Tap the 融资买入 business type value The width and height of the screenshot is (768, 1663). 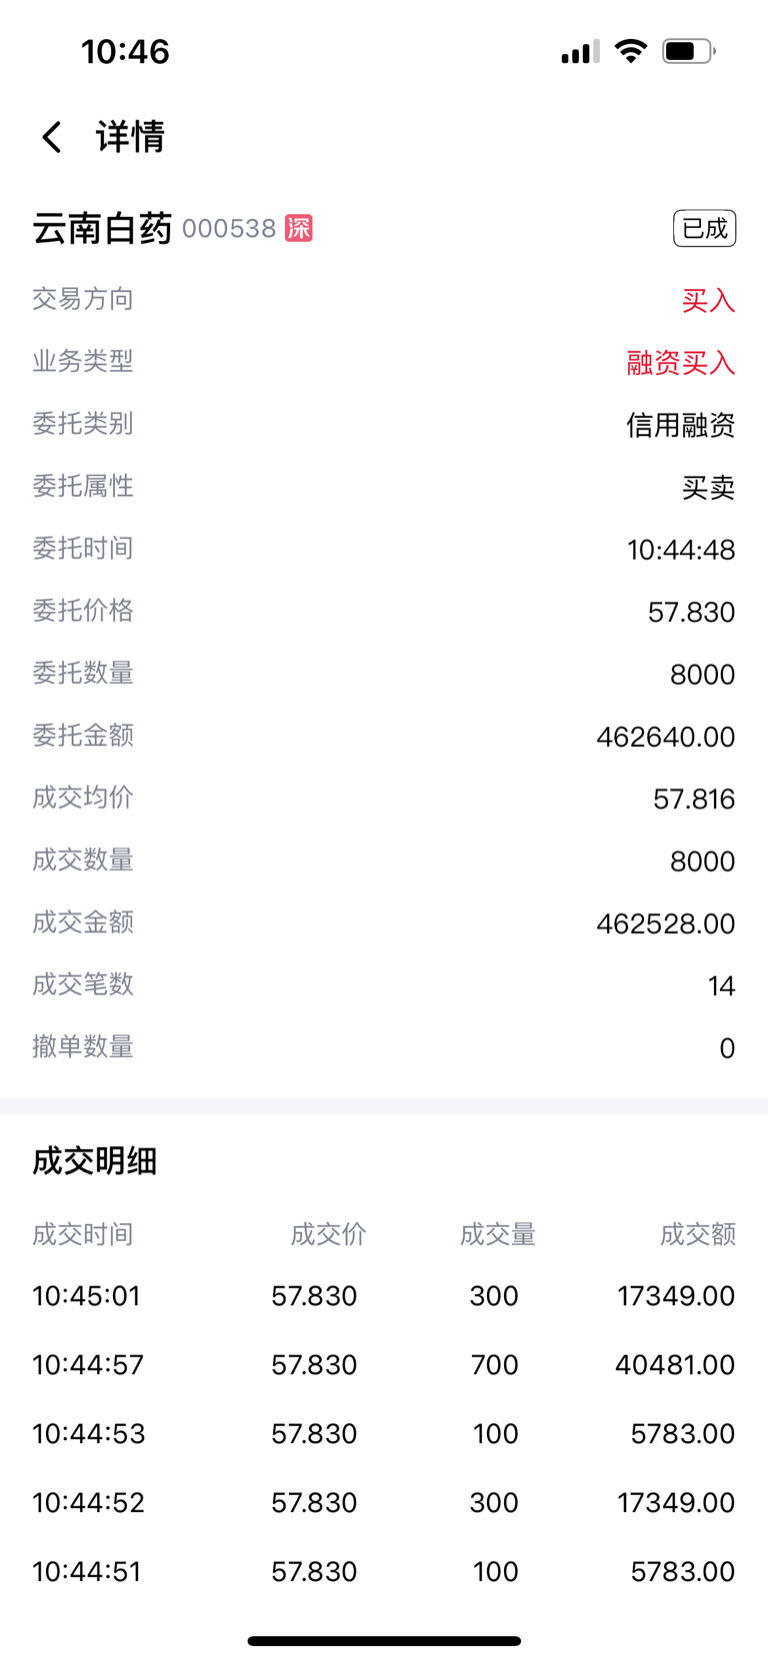click(681, 362)
